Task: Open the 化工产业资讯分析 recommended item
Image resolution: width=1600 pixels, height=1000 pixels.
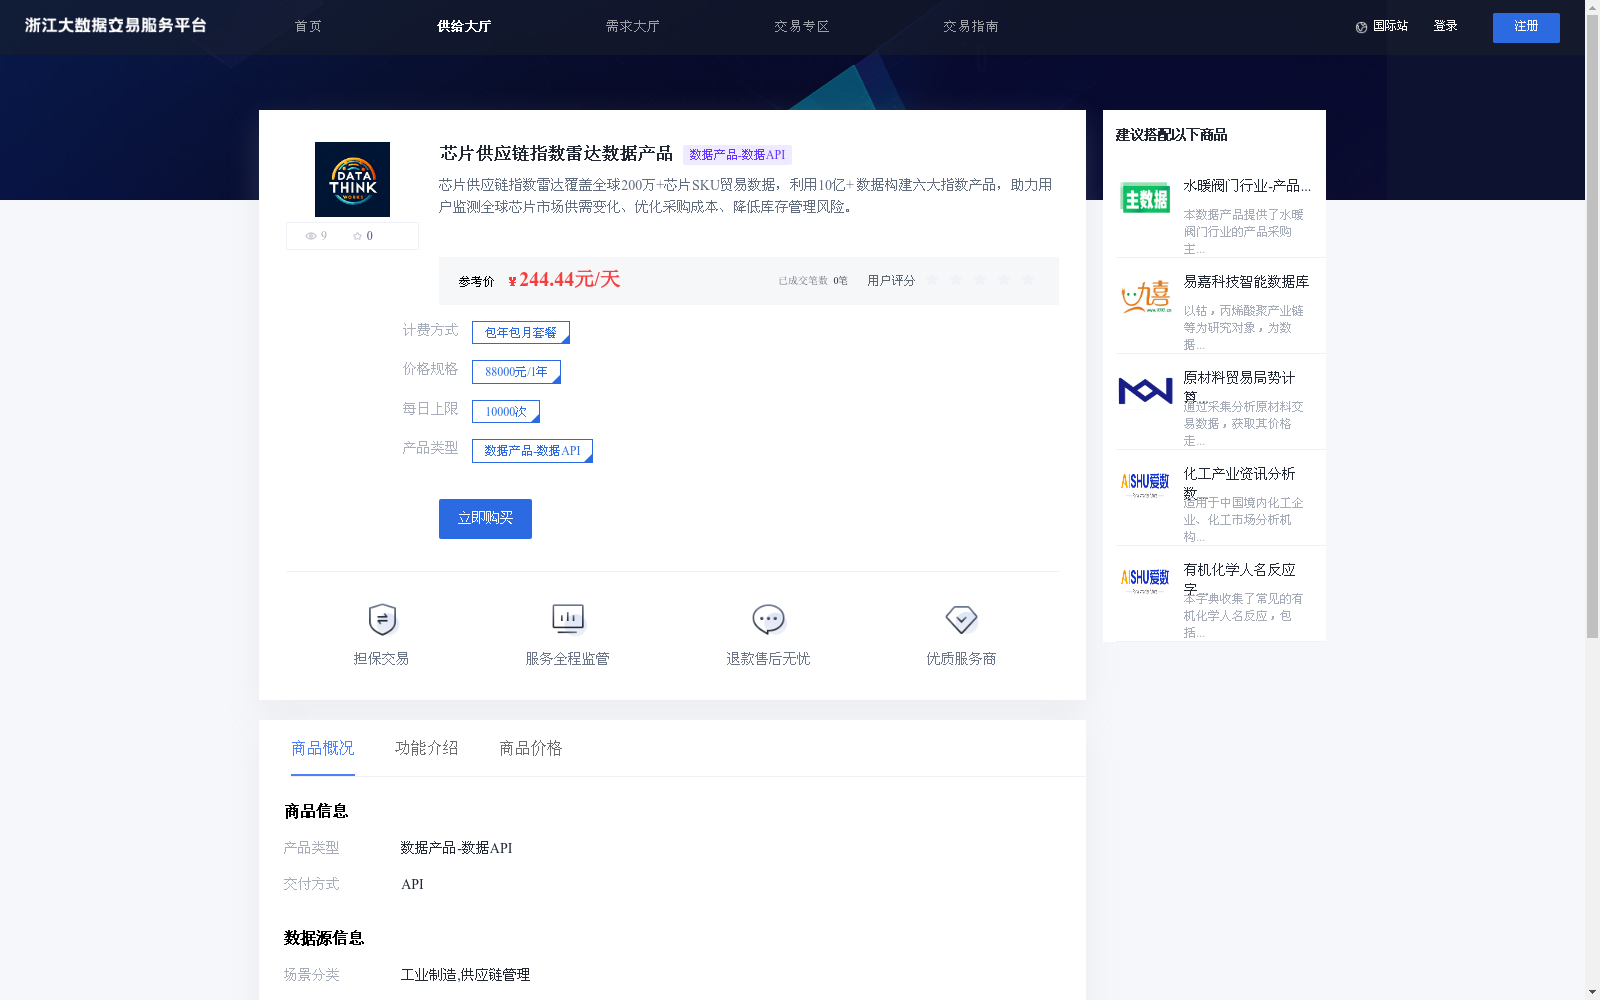Action: [1239, 474]
